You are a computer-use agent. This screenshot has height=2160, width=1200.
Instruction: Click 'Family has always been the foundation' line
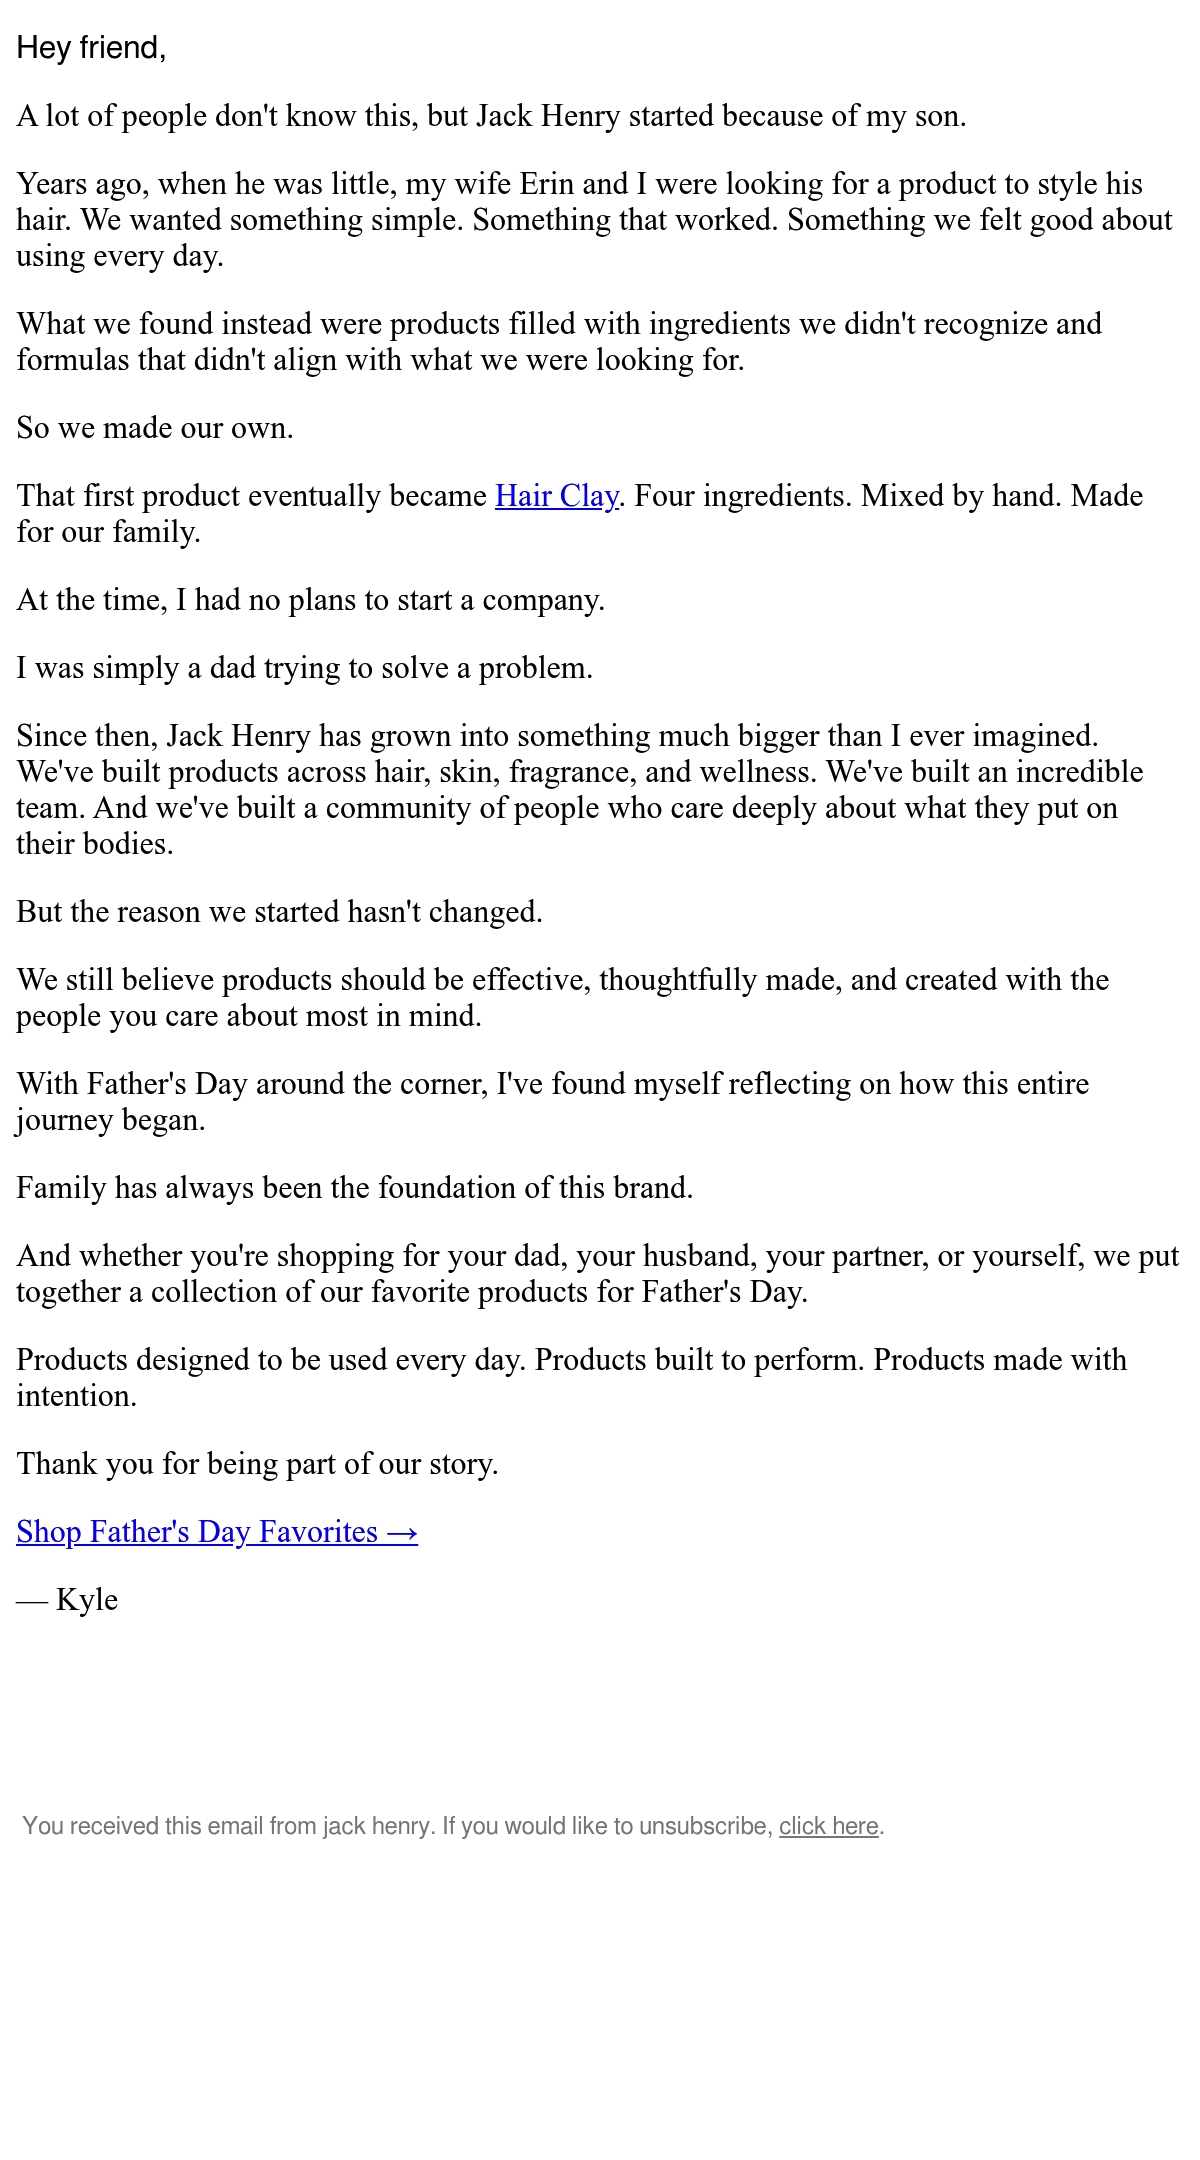(355, 1188)
